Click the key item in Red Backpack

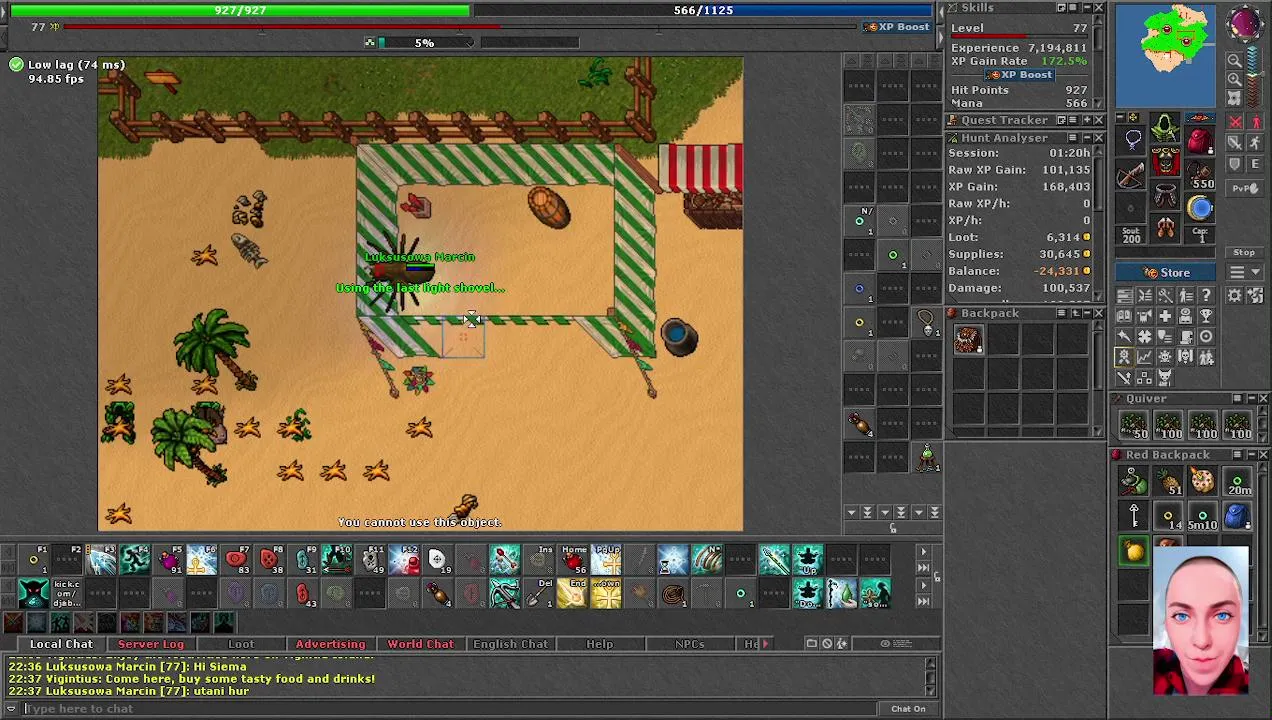(x=1134, y=515)
